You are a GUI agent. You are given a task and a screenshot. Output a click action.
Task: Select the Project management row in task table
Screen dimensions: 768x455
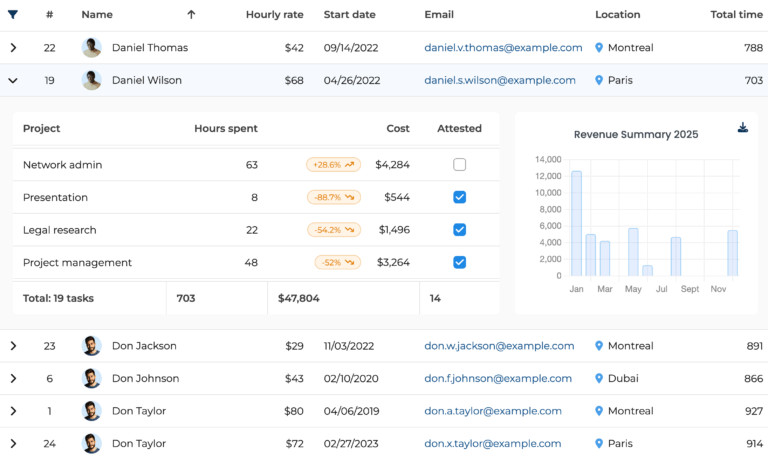point(77,263)
